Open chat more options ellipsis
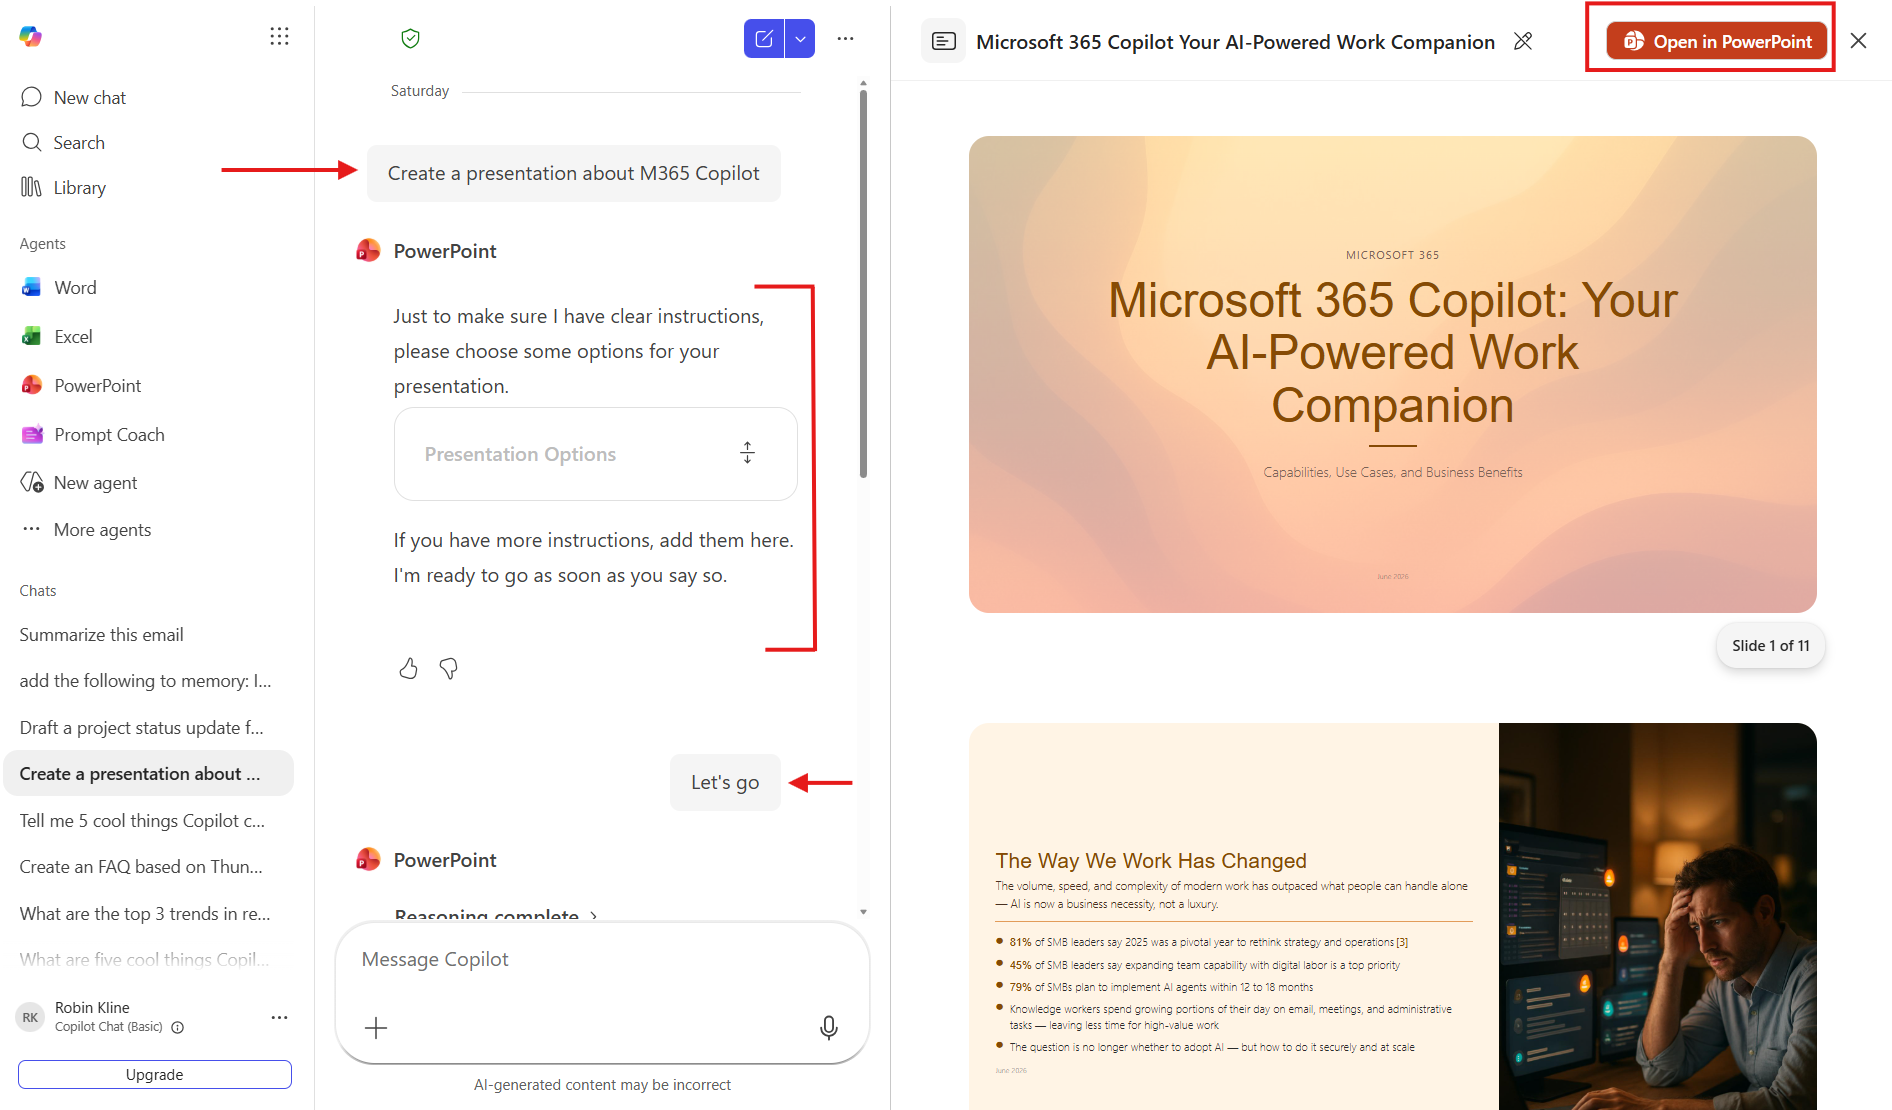 coord(845,39)
